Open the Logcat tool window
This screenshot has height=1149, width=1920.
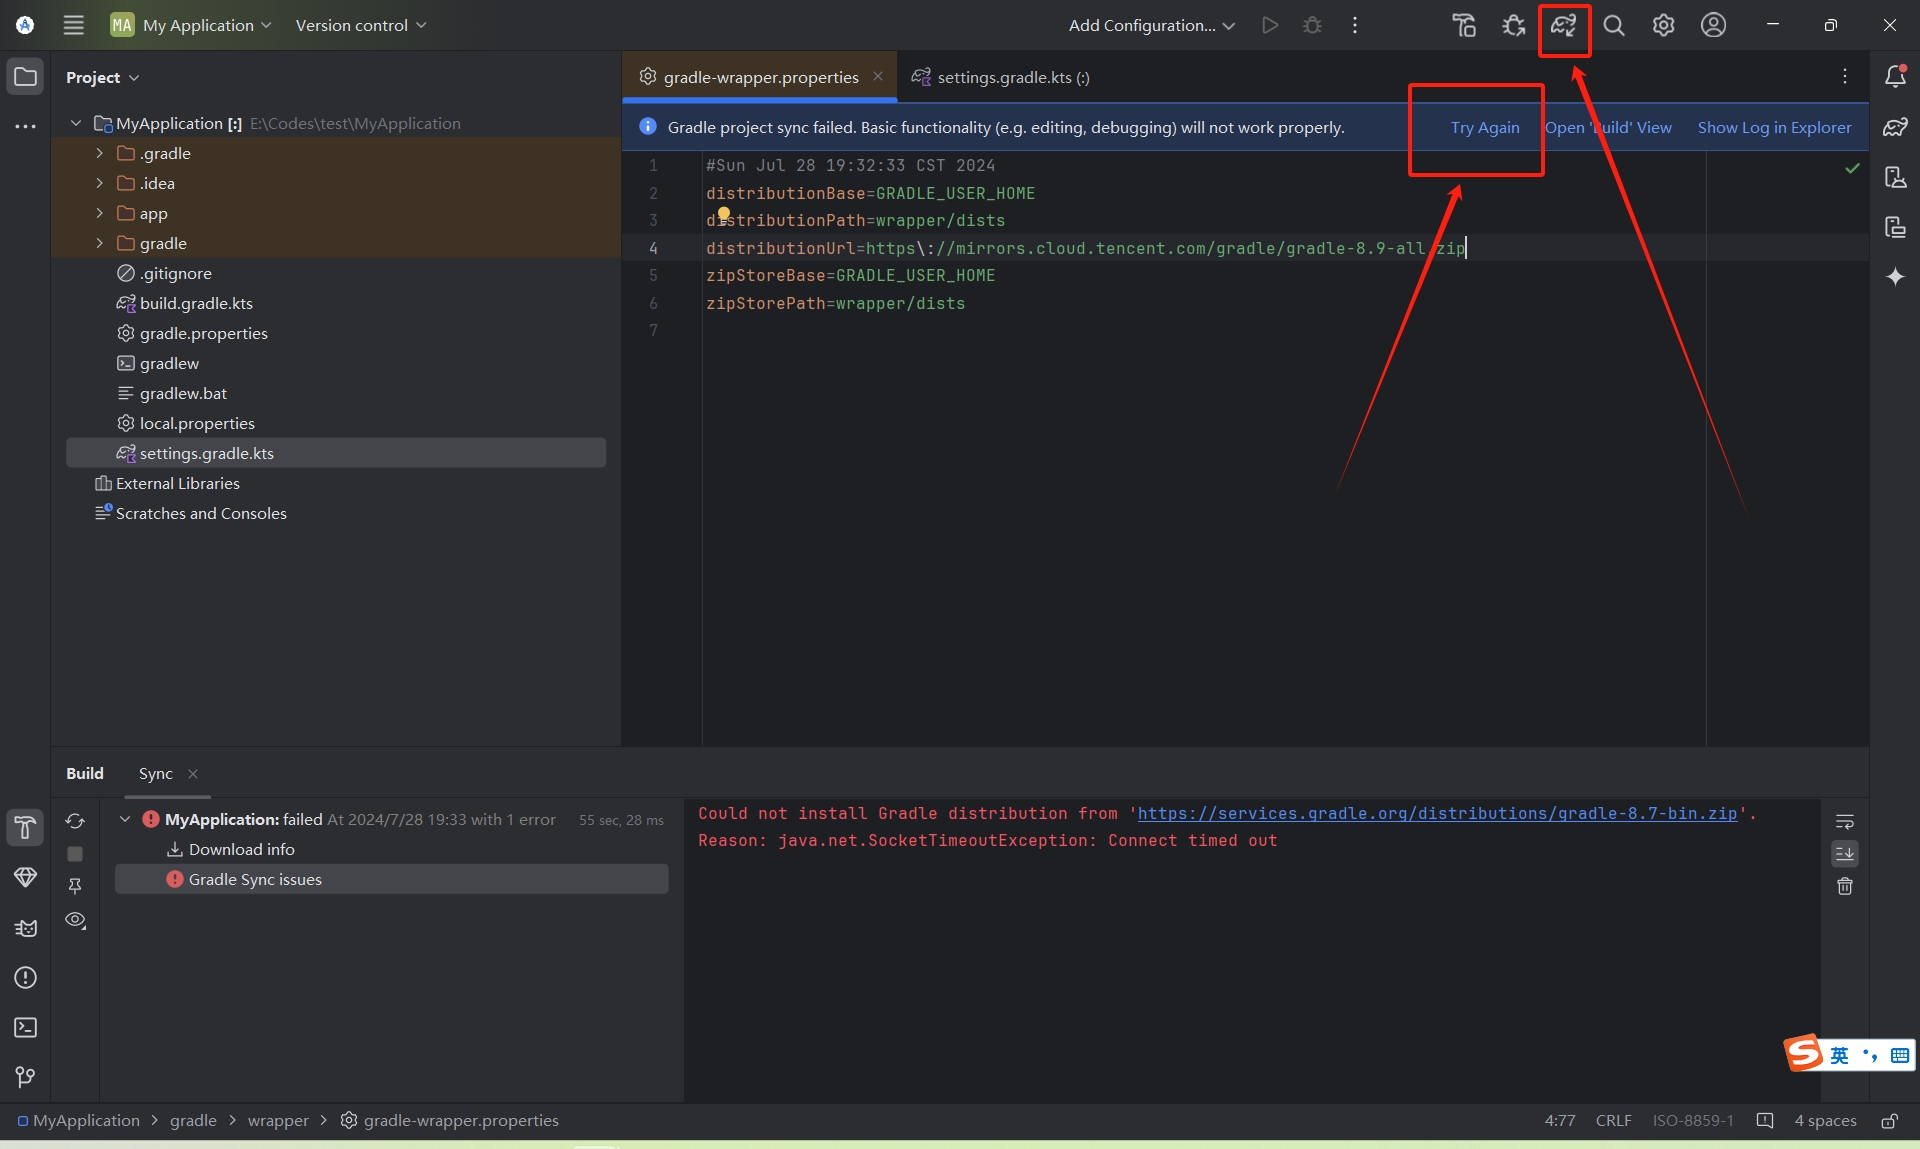[x=25, y=927]
